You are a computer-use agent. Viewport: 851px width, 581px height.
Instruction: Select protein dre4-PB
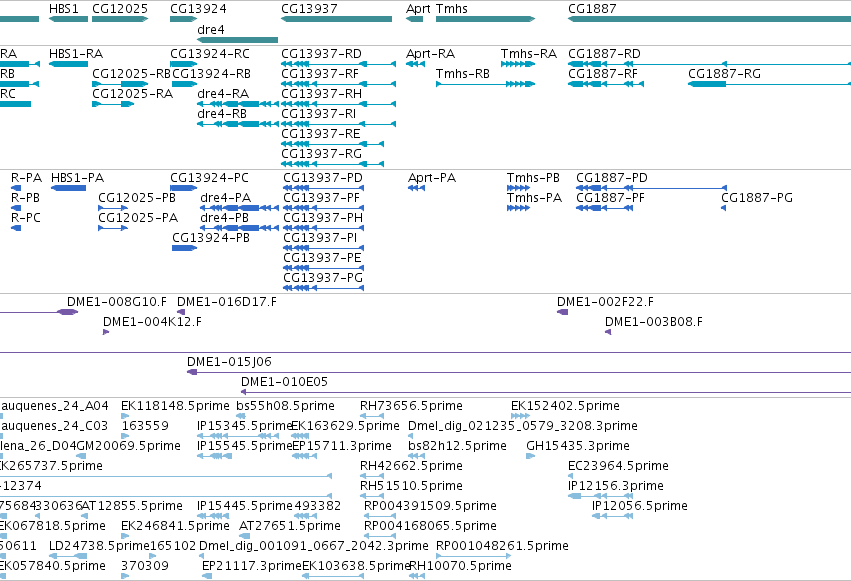tap(239, 228)
